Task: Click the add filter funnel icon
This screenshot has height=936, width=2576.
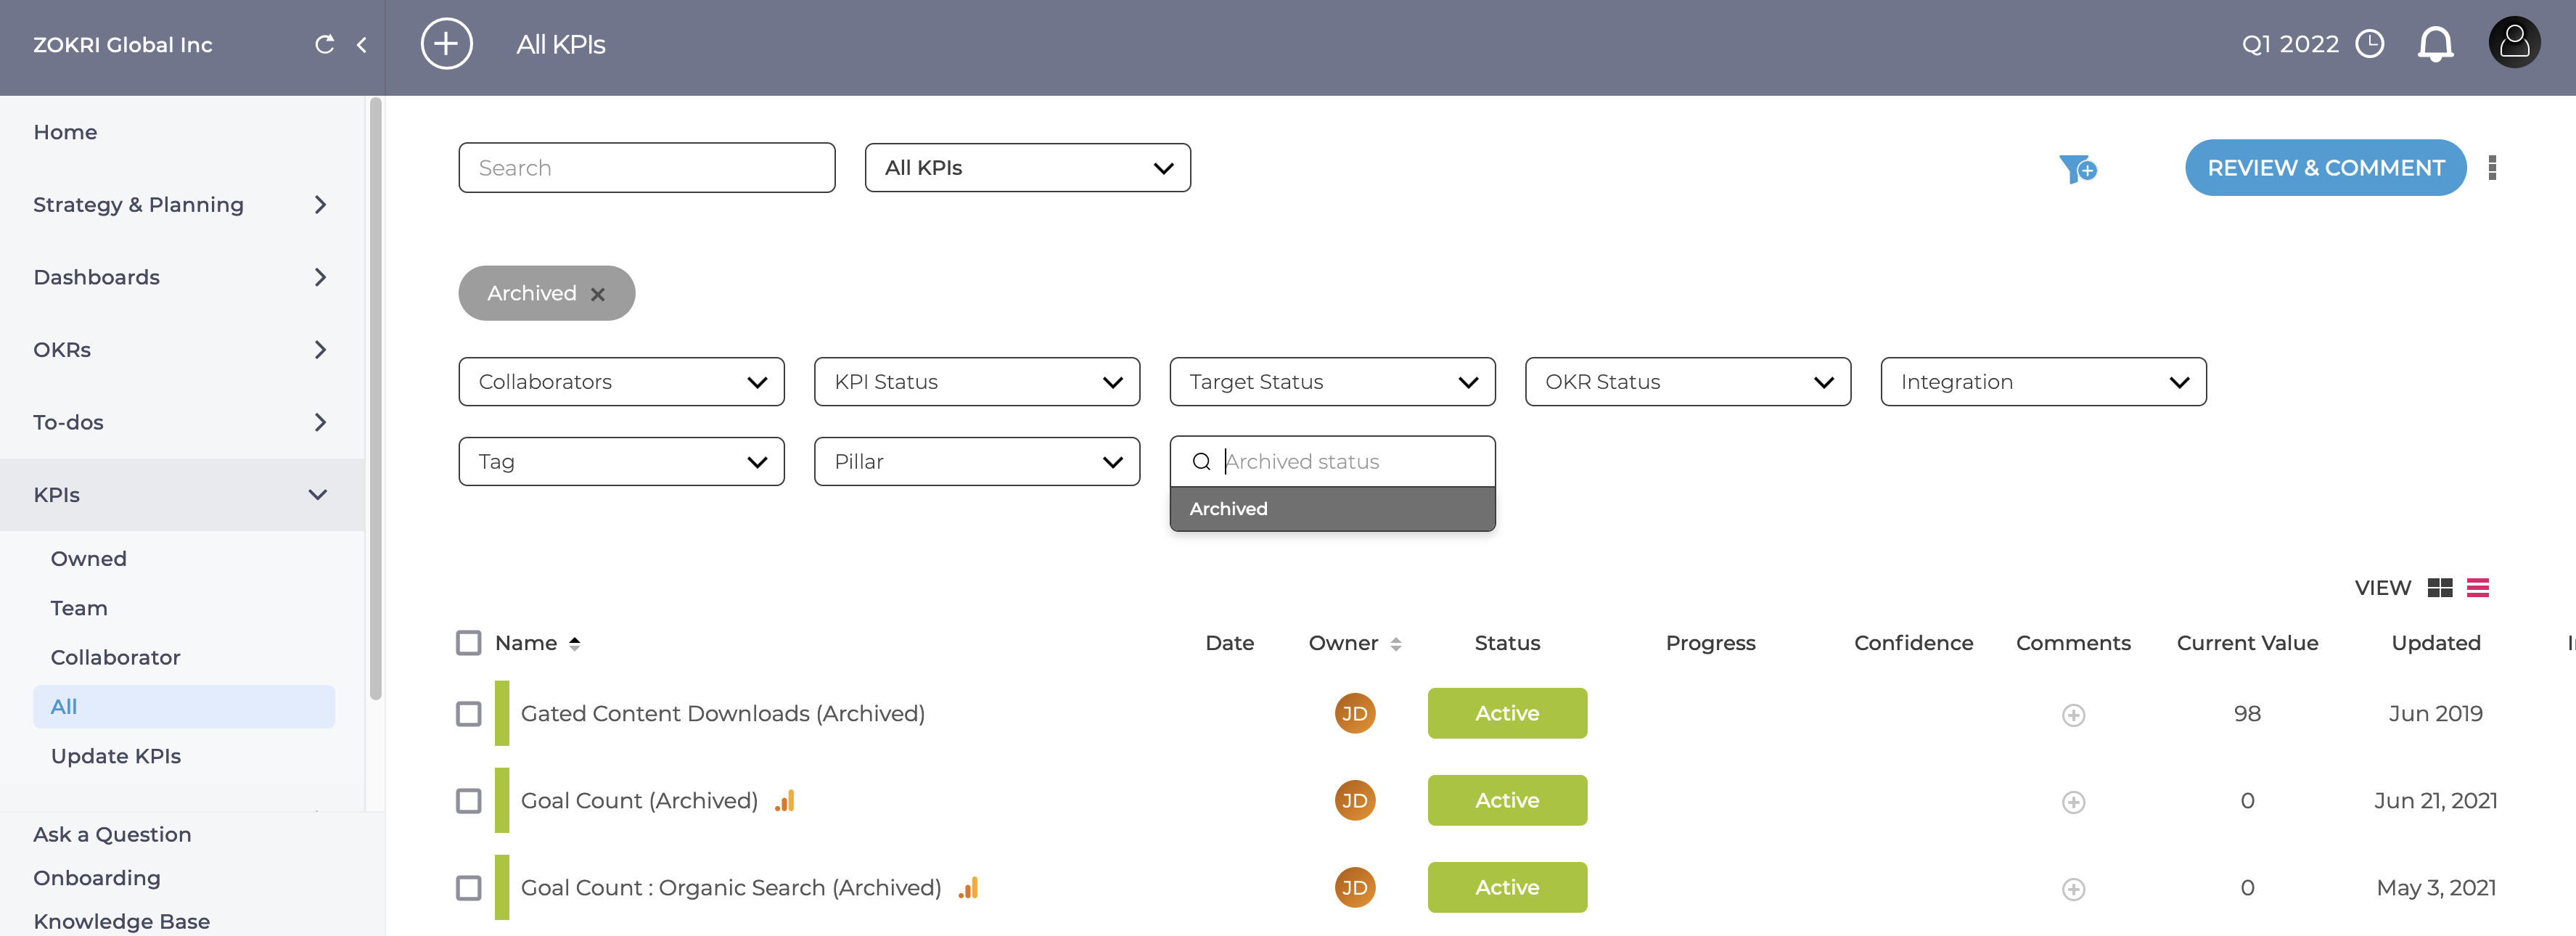Action: (x=2077, y=169)
